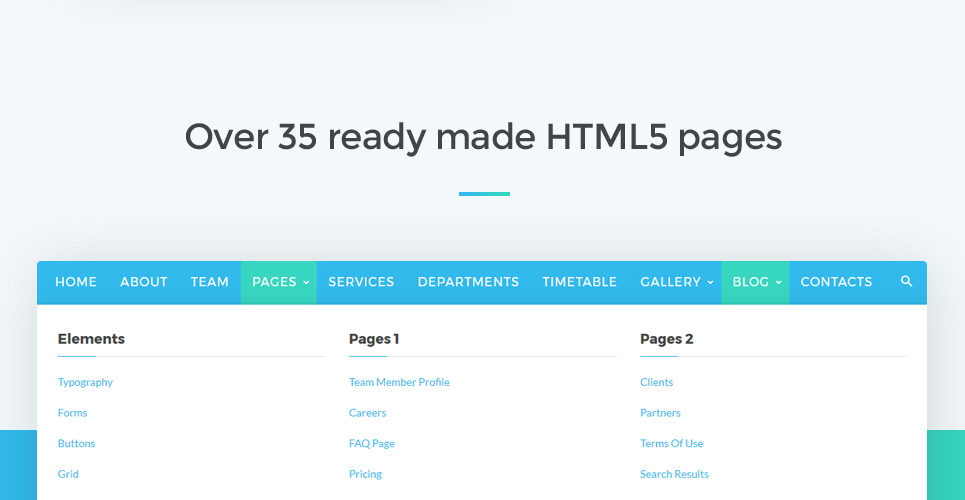
Task: Click the 'Over 35 ready made HTML5 pages' heading
Action: [483, 137]
